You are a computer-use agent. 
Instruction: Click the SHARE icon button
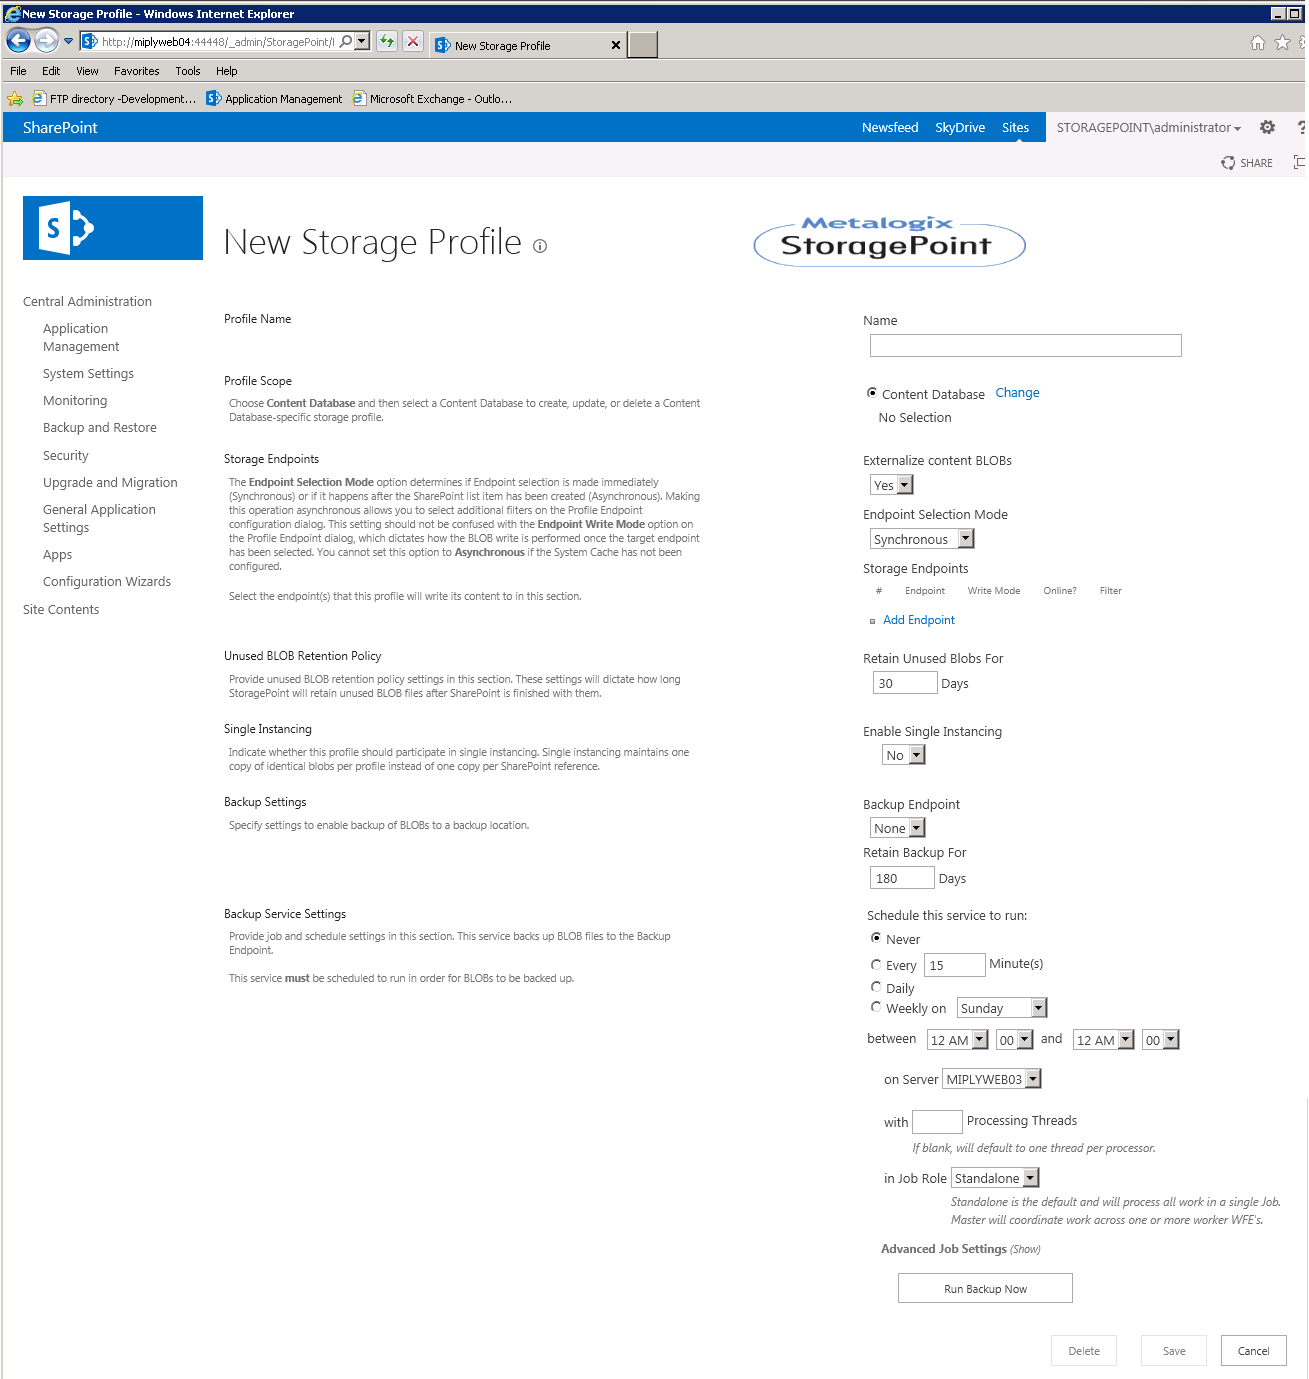(x=1247, y=163)
